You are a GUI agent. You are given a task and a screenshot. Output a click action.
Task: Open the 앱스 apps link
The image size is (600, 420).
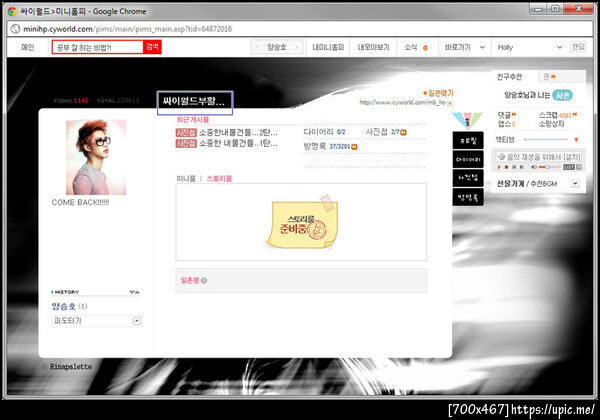(x=506, y=124)
